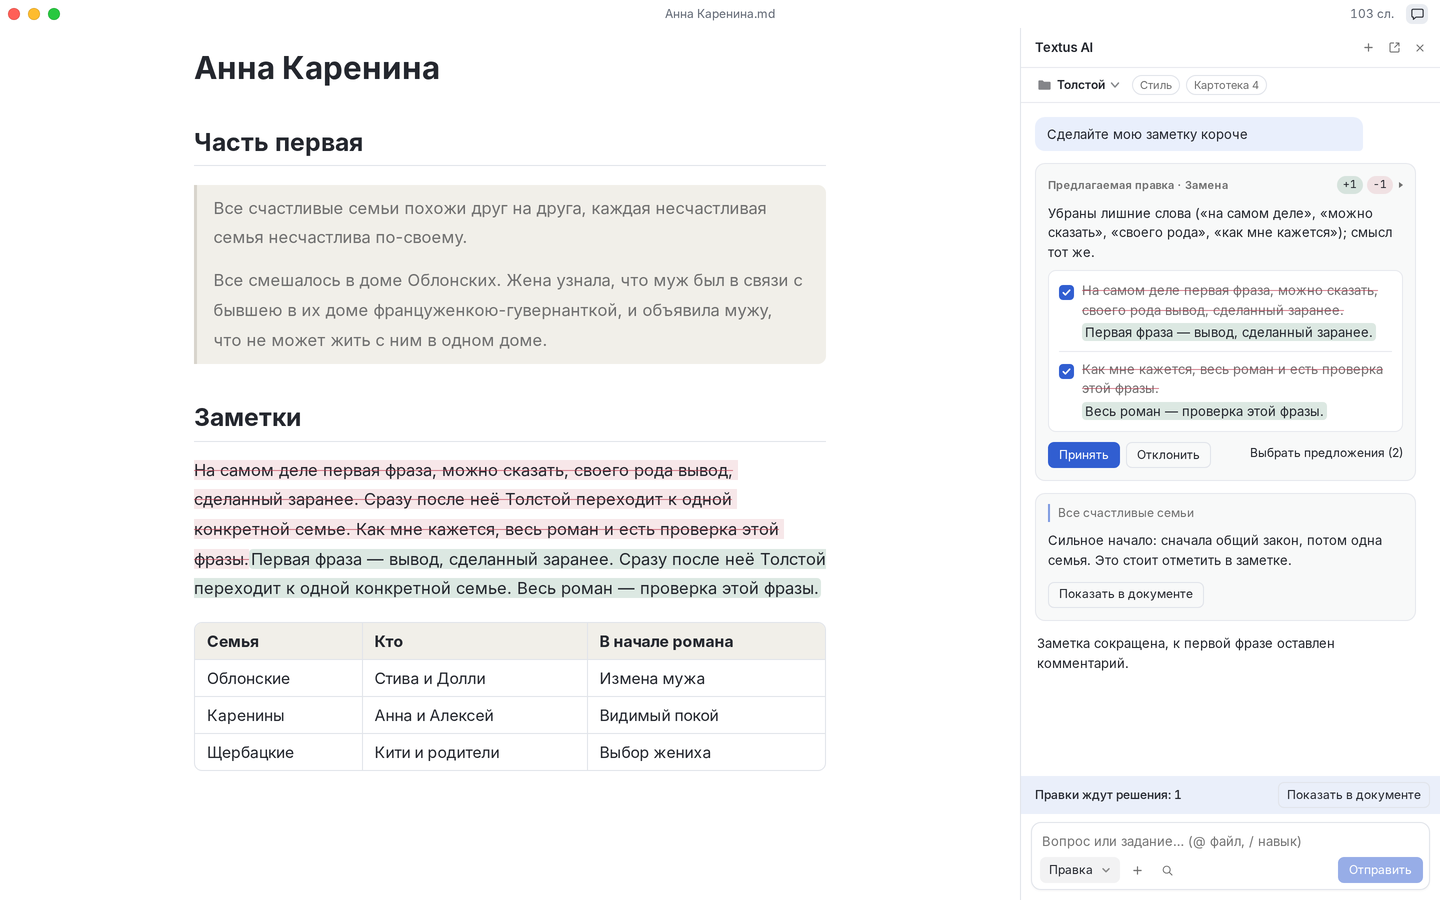The image size is (1440, 900).
Task: Click the document heading 'Анна Каренина'
Action: click(x=317, y=68)
